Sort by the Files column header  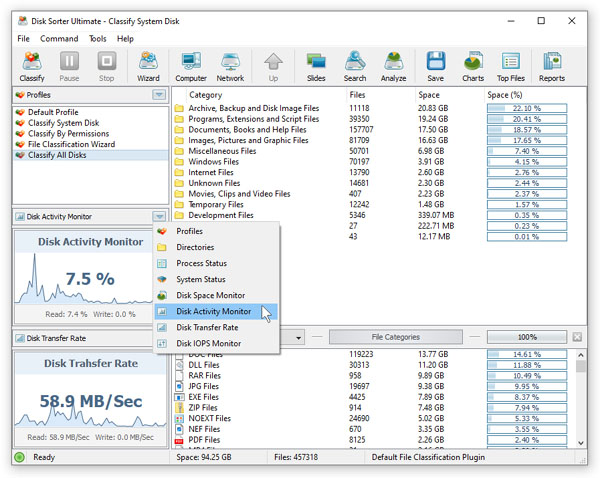(380, 95)
